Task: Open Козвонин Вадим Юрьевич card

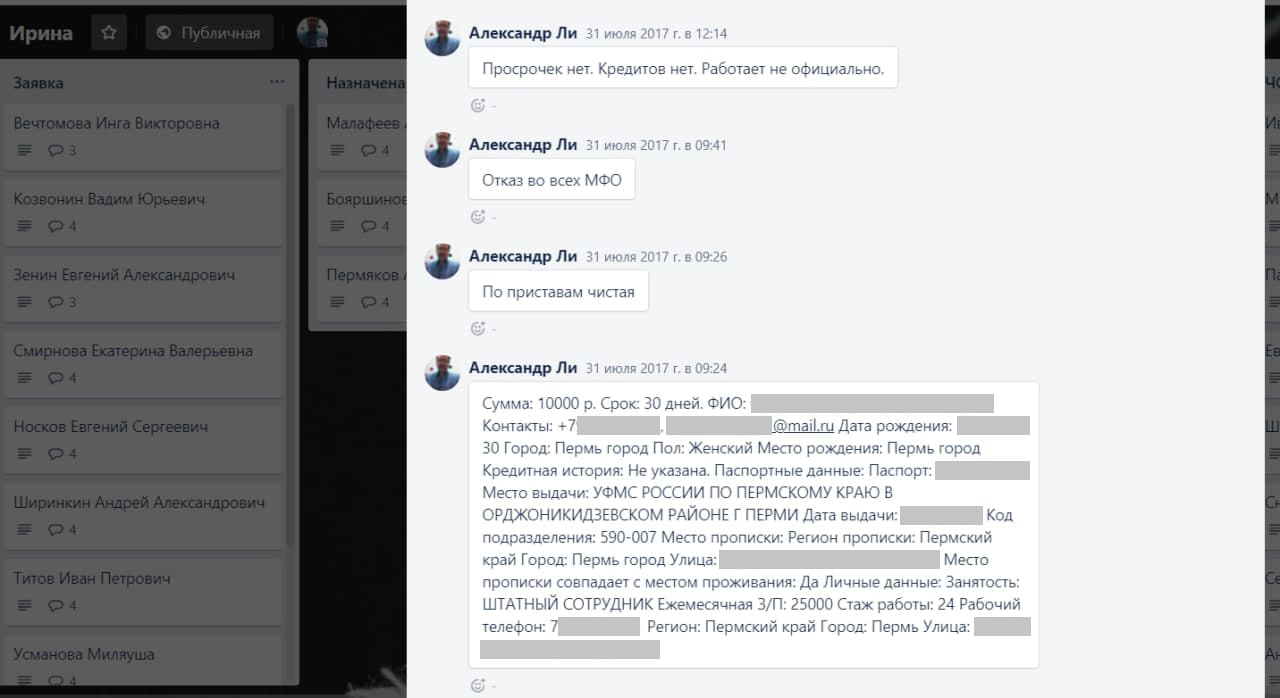Action: (144, 210)
